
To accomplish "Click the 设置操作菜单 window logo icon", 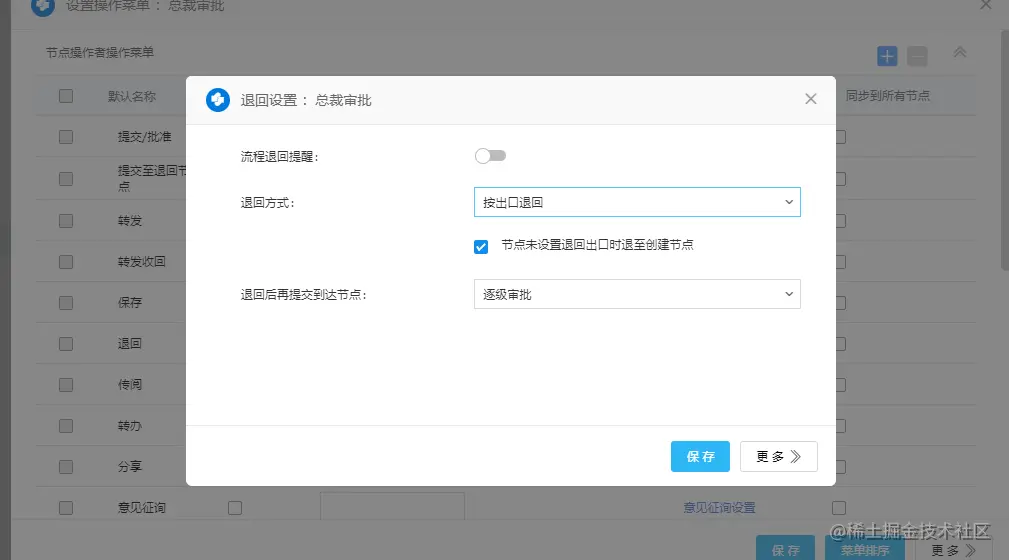I will point(43,6).
